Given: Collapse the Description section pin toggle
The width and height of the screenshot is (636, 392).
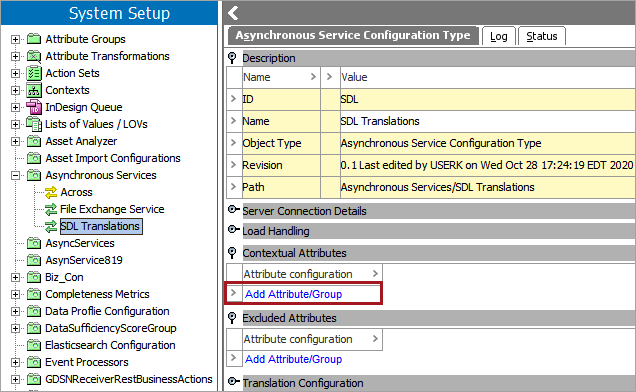Looking at the screenshot, I should point(232,58).
